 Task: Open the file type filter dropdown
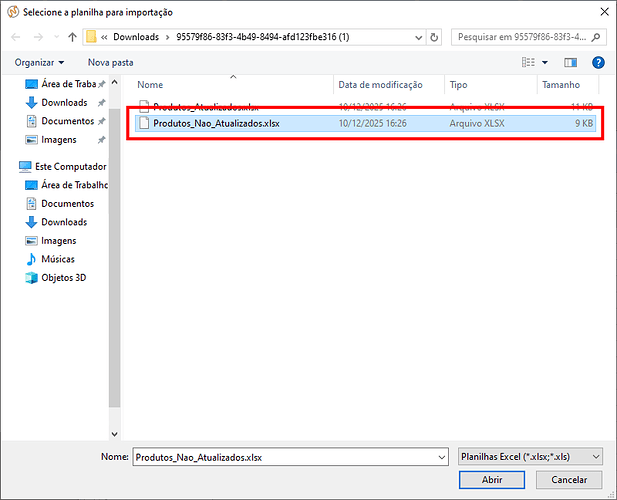pos(529,456)
